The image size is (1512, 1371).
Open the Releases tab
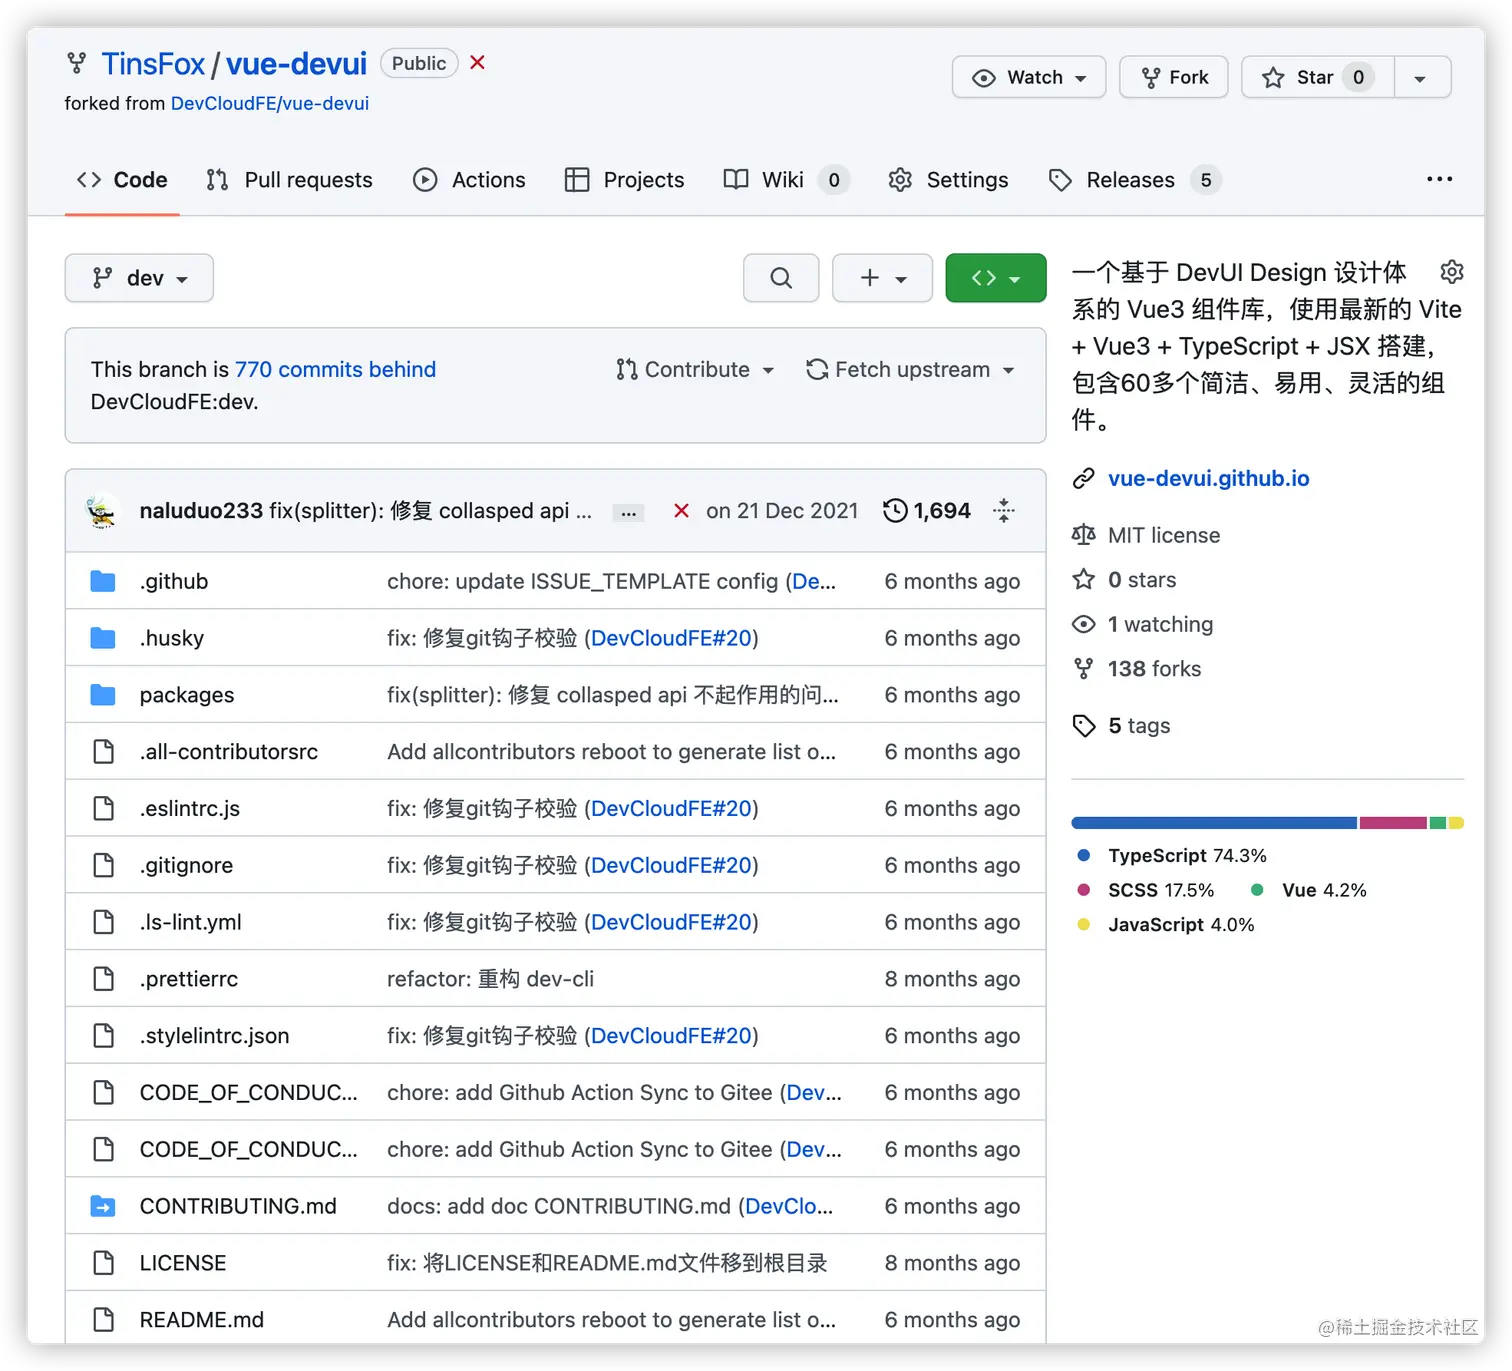click(x=1134, y=180)
